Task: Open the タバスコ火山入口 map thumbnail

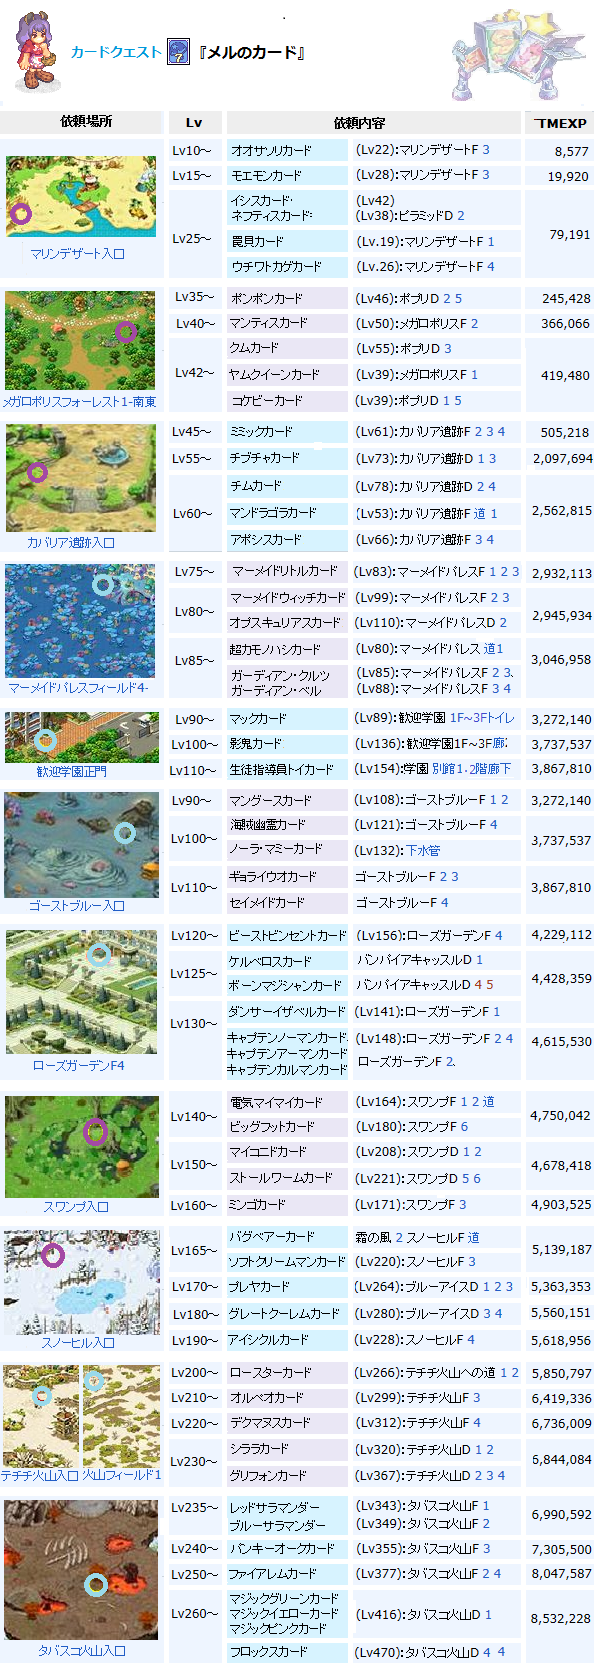Action: pyautogui.click(x=81, y=1569)
